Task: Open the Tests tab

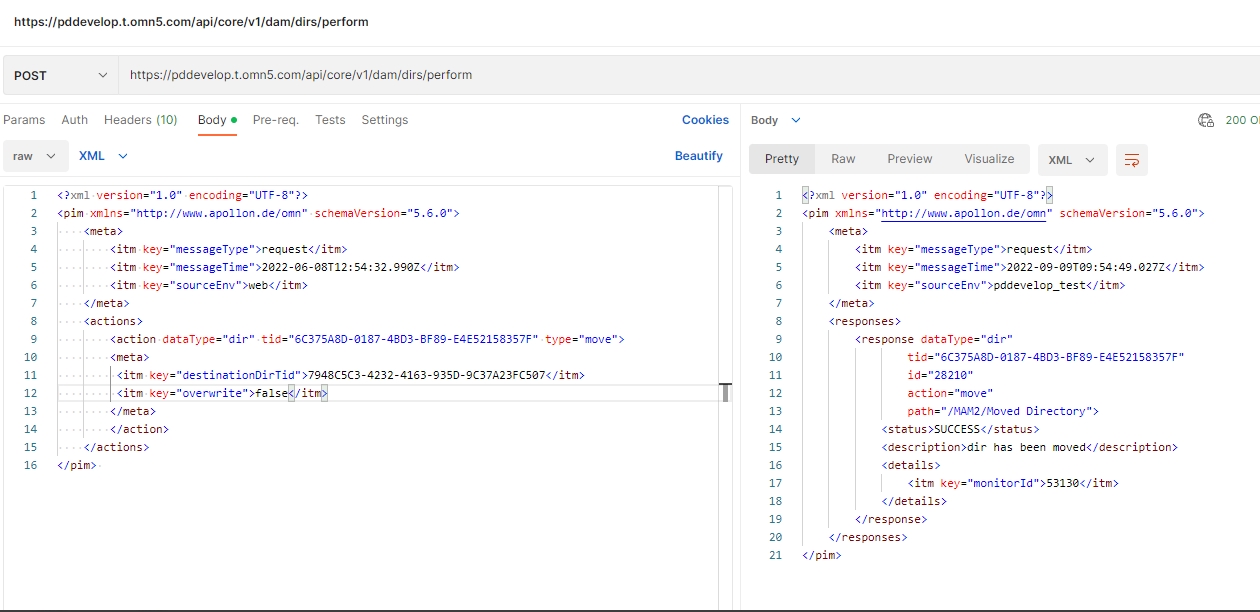Action: tap(330, 120)
